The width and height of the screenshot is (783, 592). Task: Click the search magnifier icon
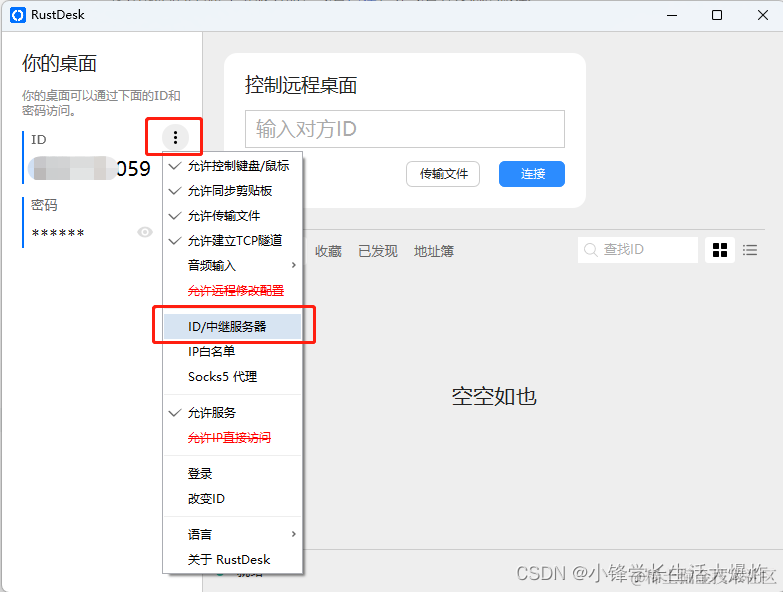tap(590, 250)
